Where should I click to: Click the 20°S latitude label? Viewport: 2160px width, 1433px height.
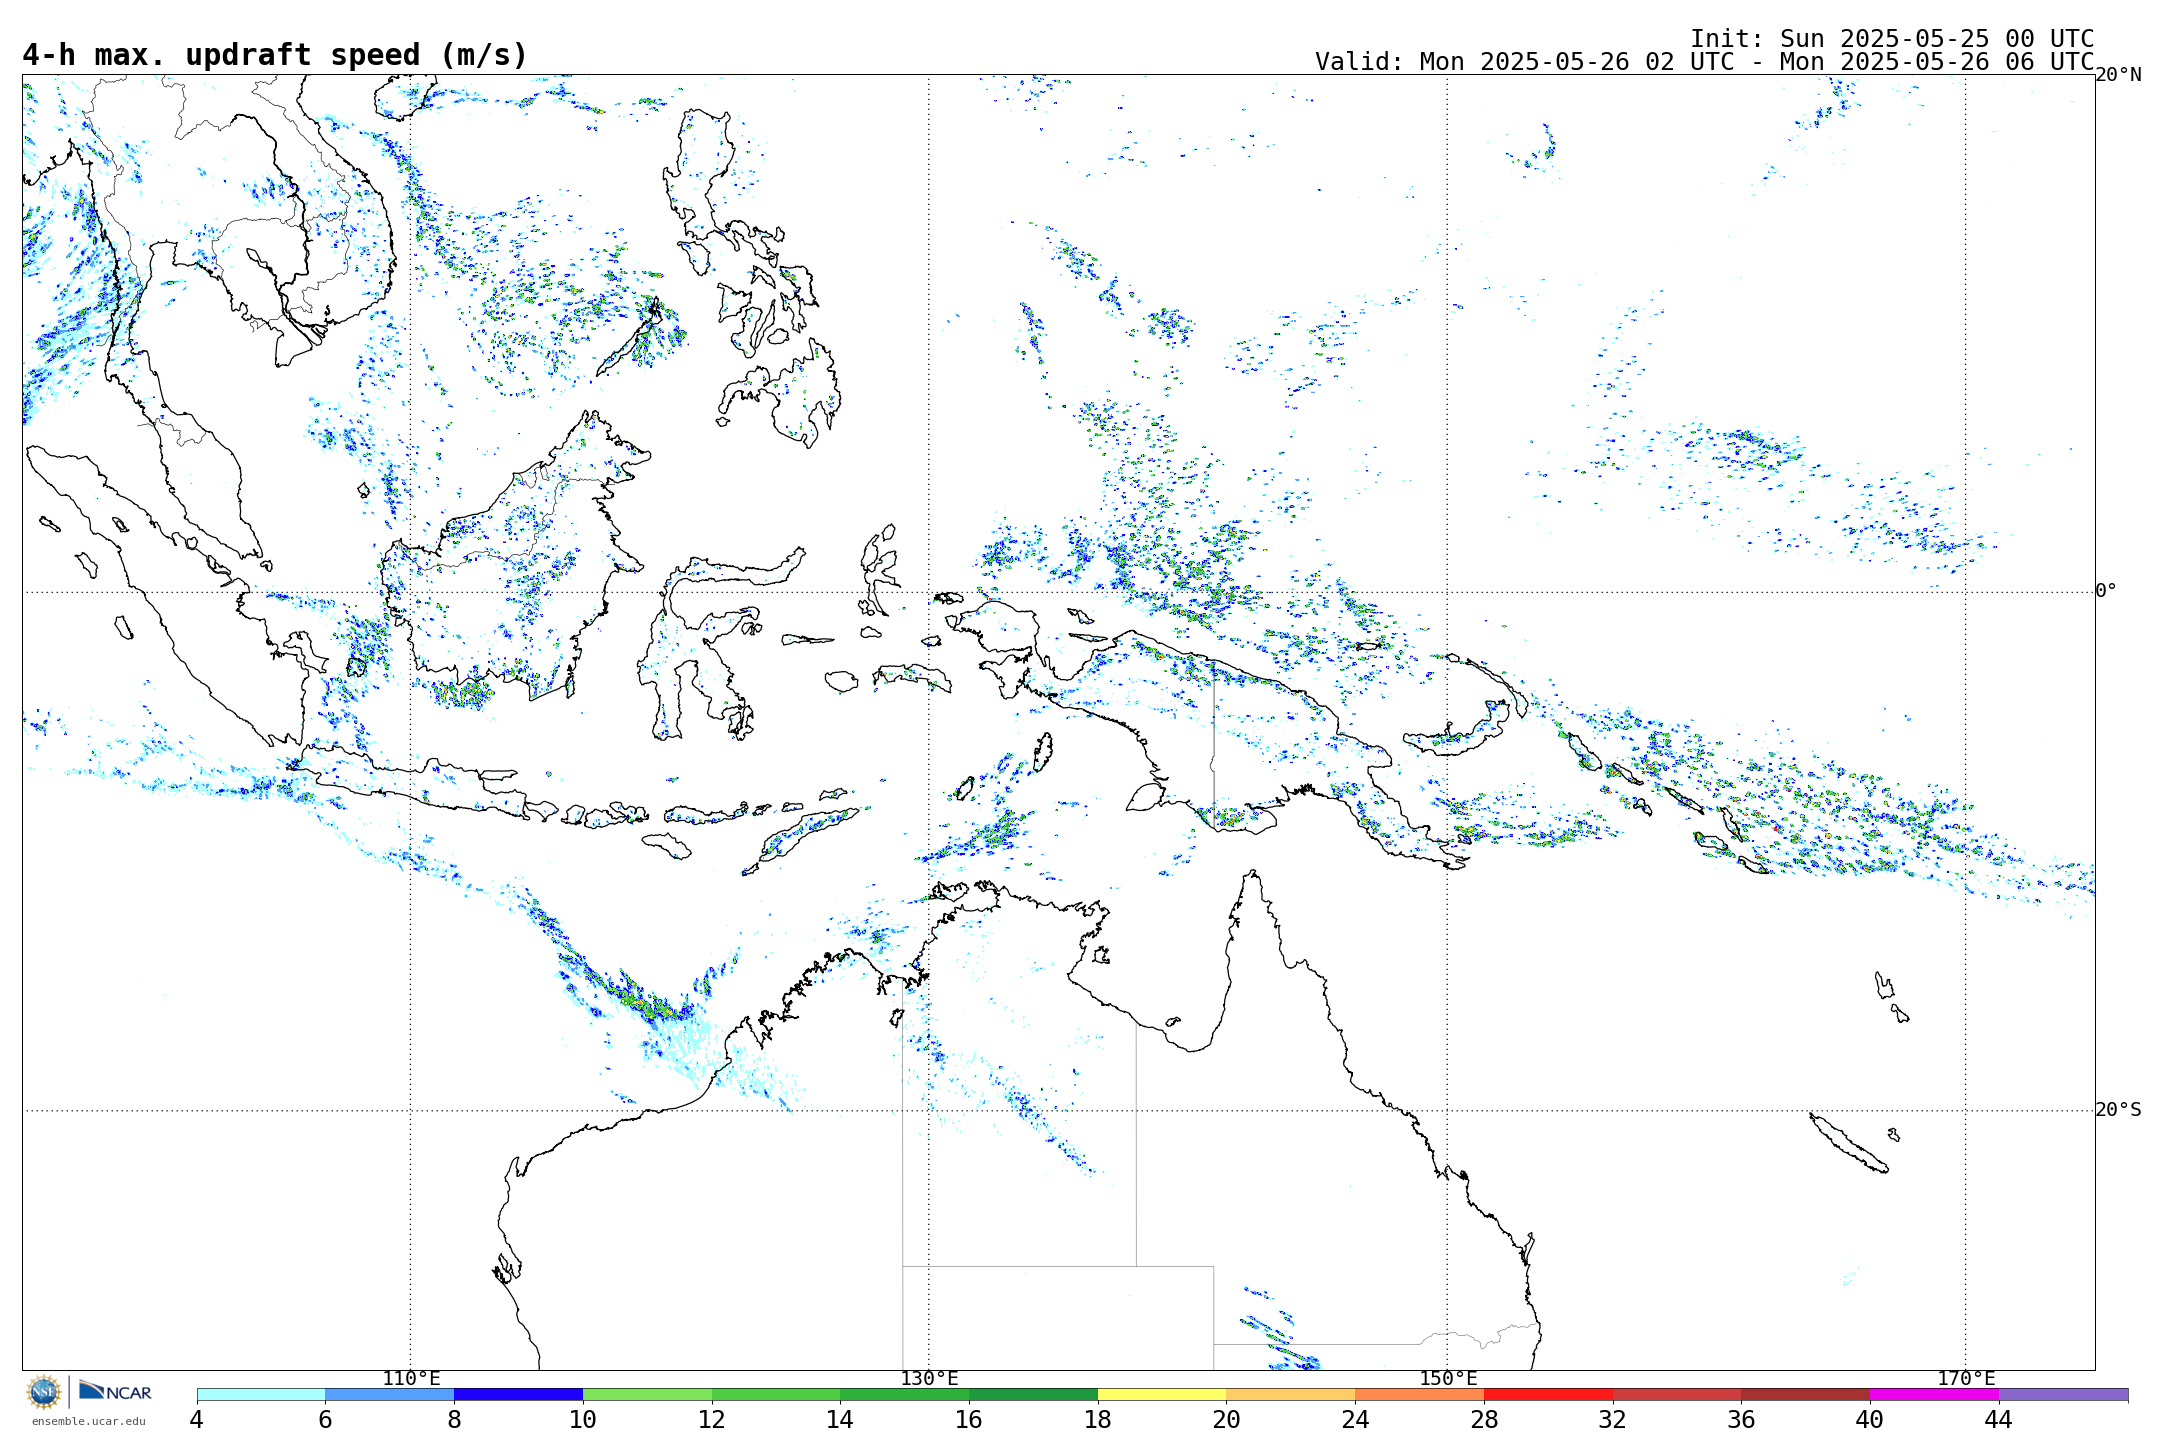point(2118,1110)
